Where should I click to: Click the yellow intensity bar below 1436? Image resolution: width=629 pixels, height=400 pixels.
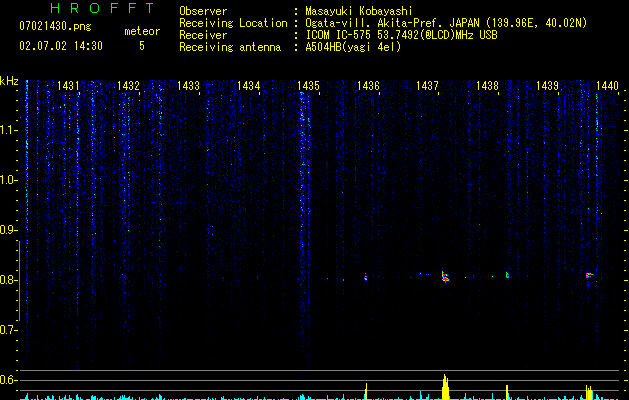366,391
